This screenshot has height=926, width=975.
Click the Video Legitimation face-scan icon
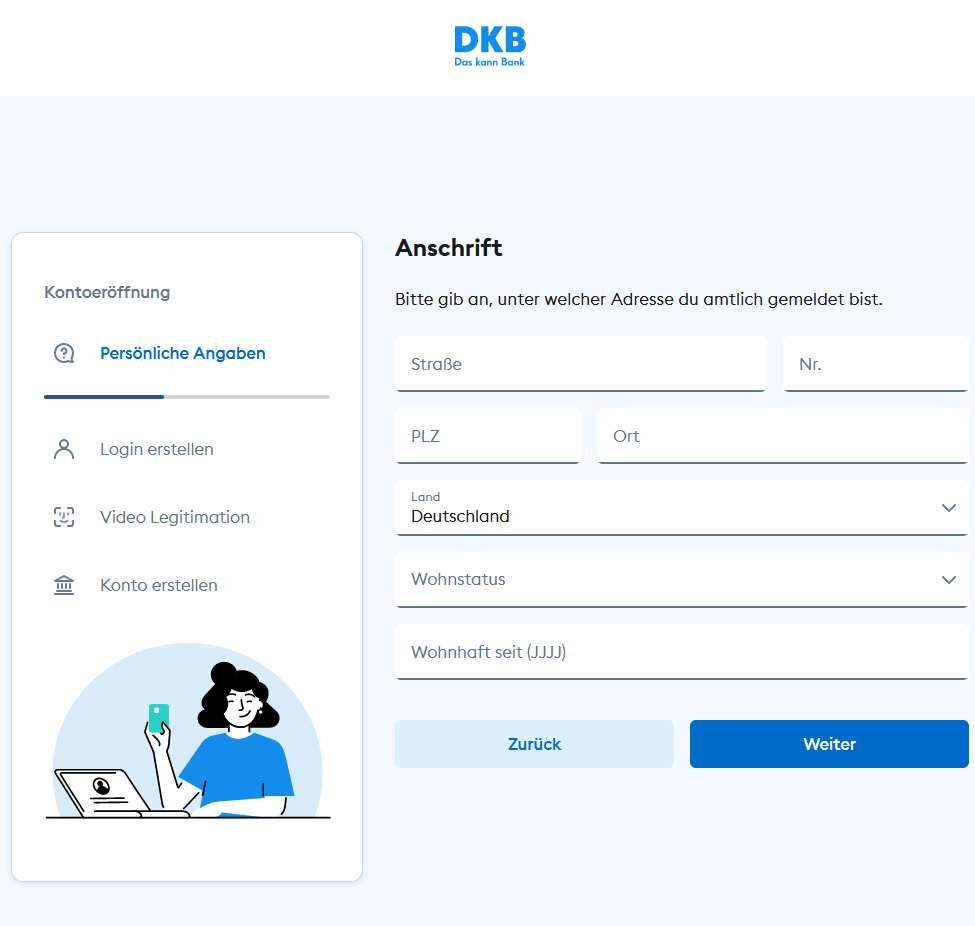pos(64,517)
